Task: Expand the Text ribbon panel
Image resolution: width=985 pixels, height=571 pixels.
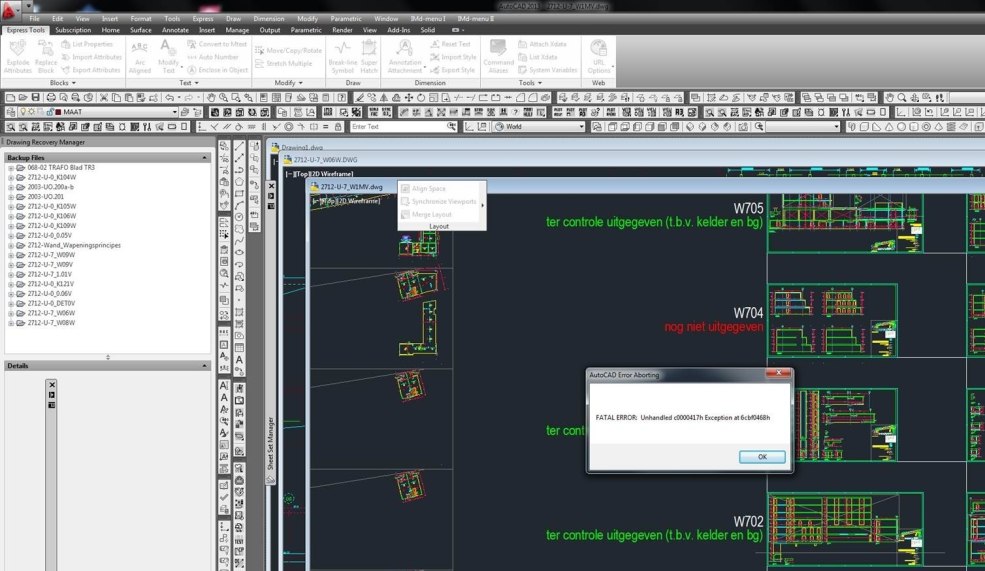Action: point(188,83)
